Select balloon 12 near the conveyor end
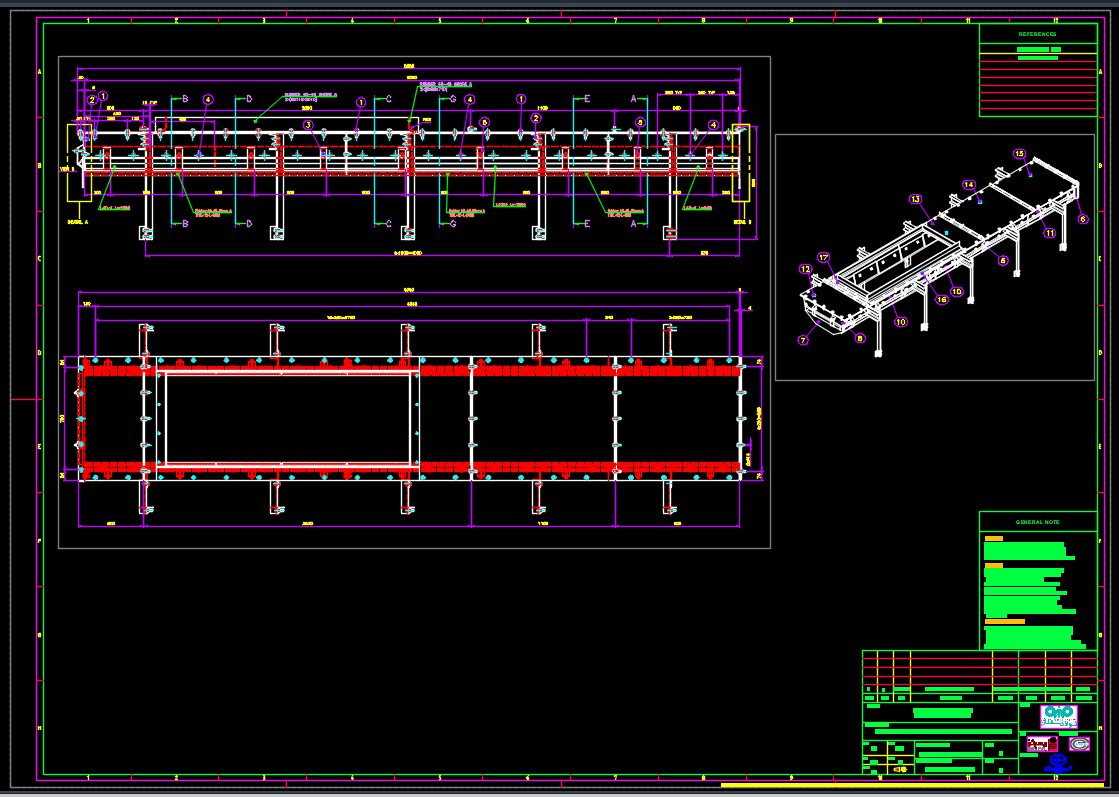Viewport: 1119px width, 797px height. coord(805,269)
